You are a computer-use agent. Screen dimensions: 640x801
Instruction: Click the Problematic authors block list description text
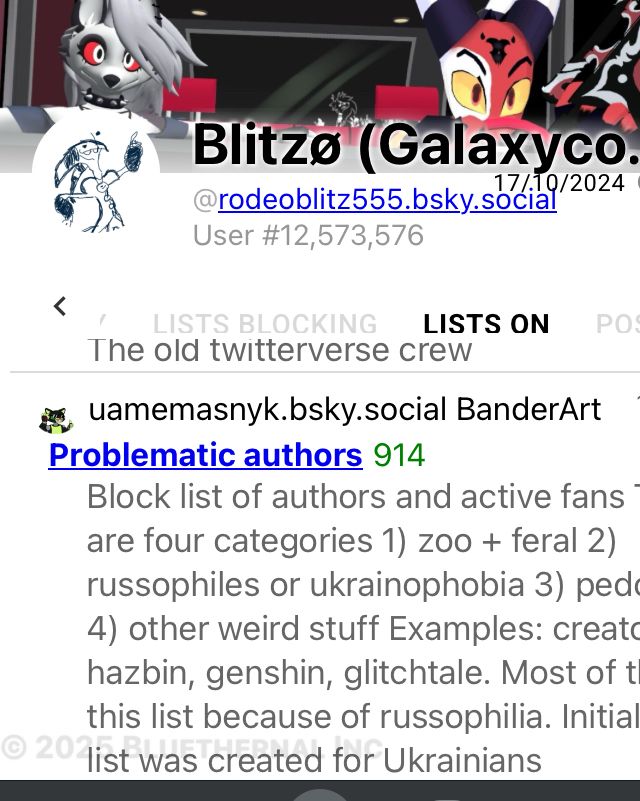pos(363,628)
